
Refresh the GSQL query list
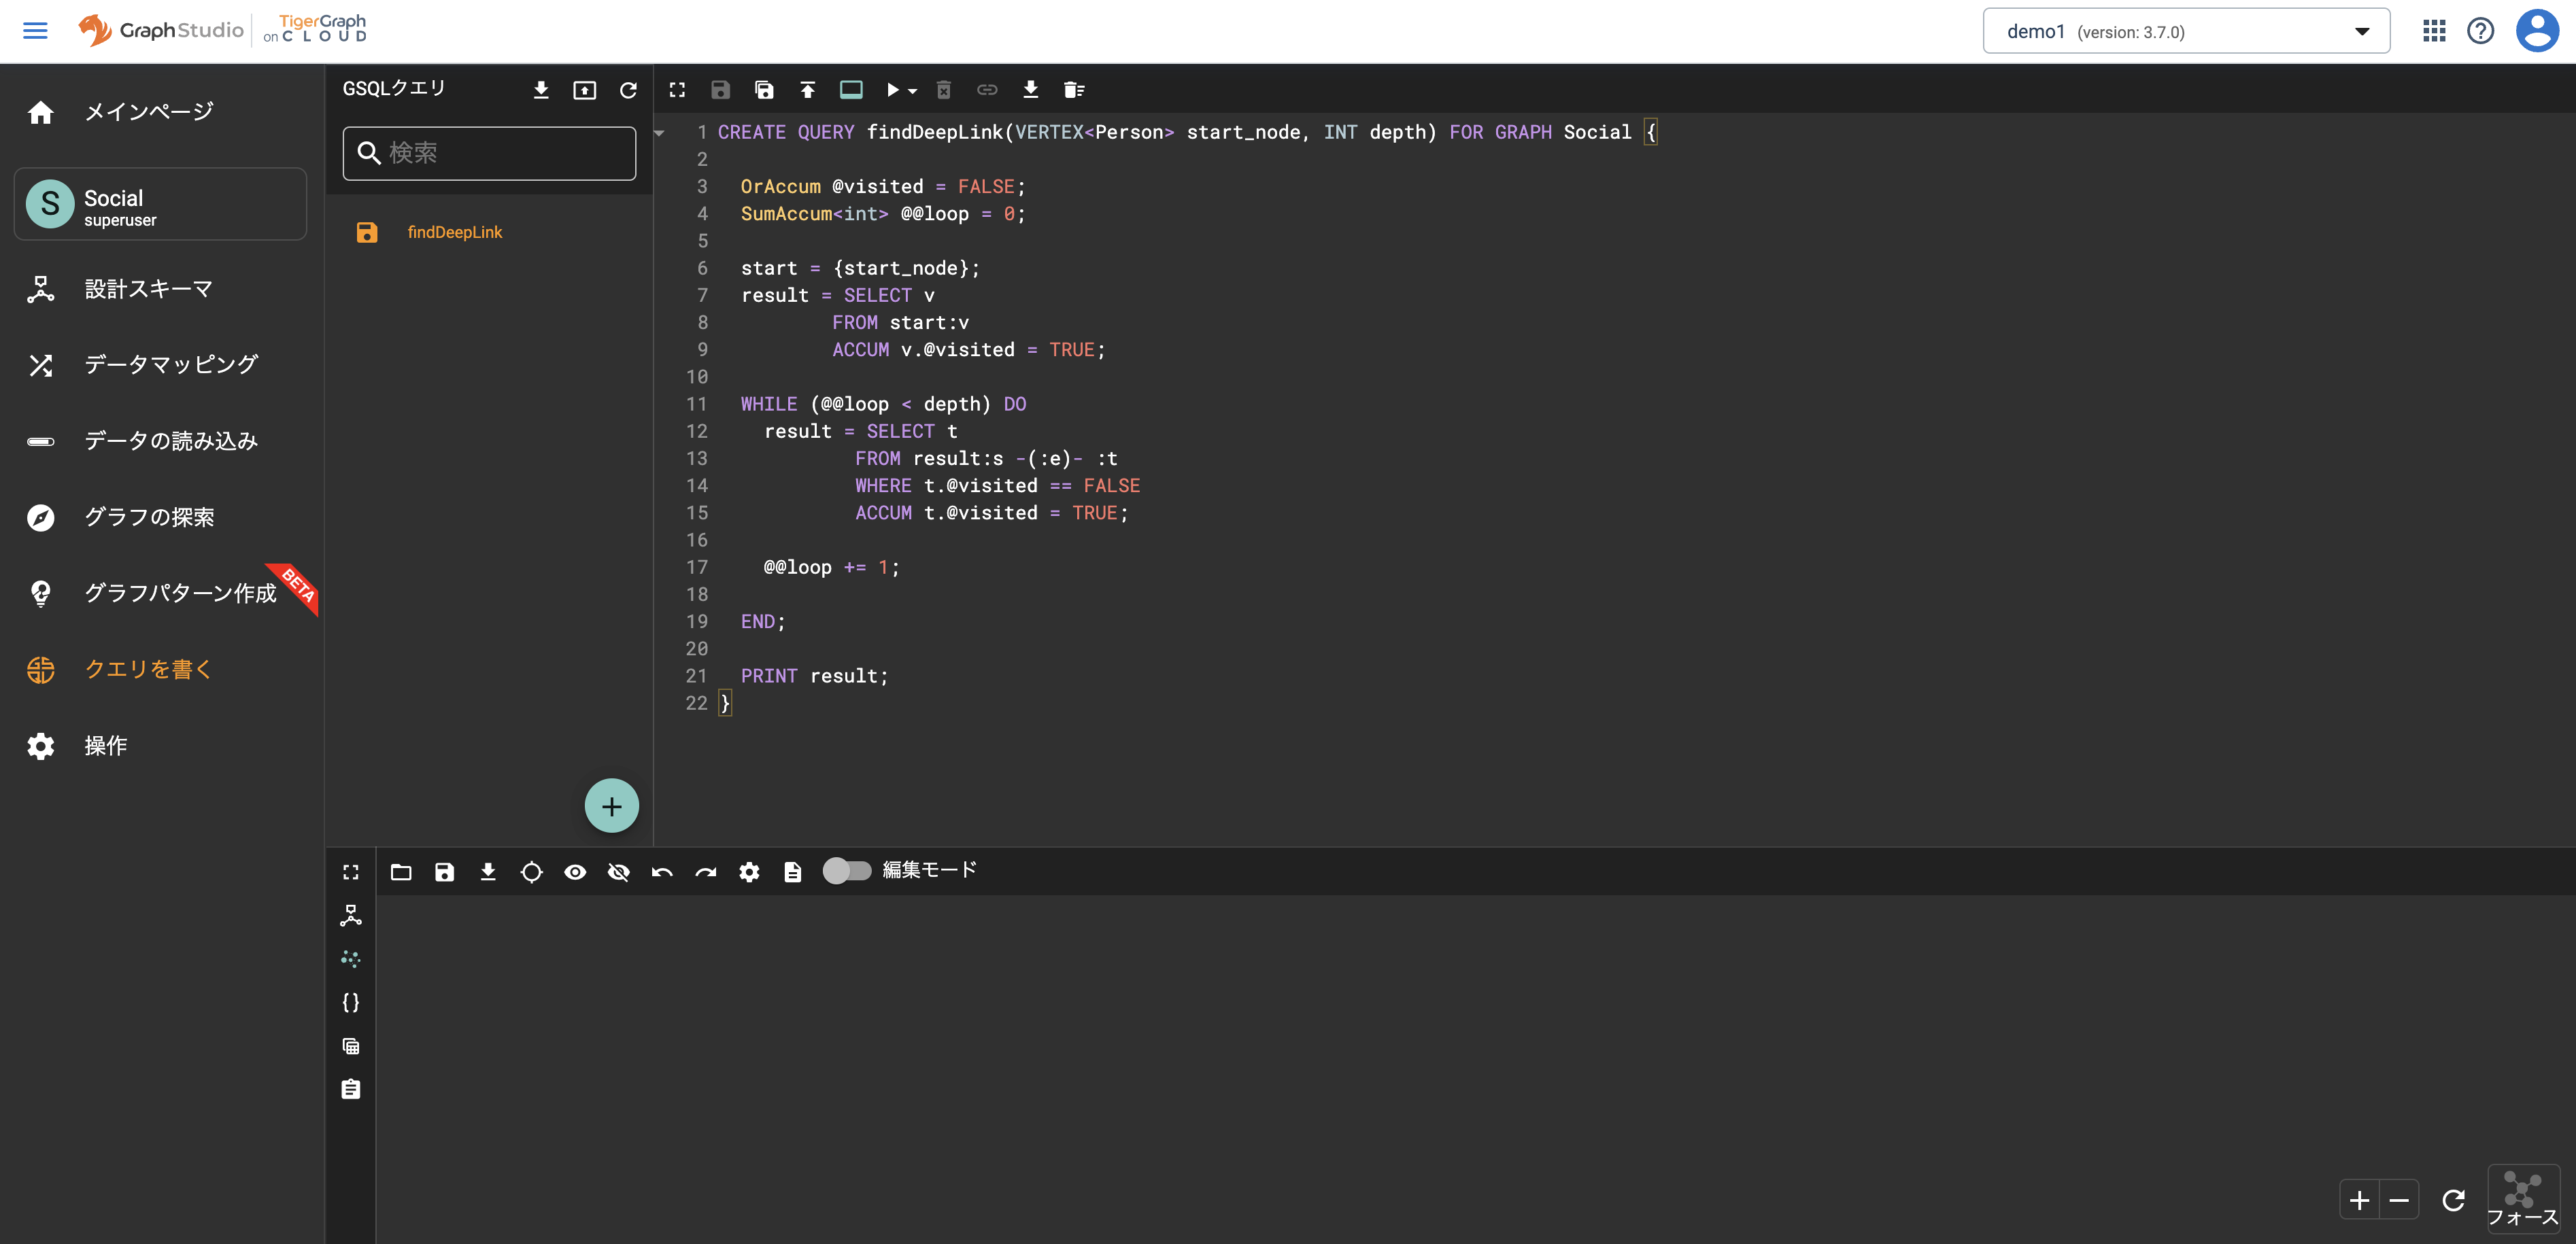pyautogui.click(x=628, y=89)
